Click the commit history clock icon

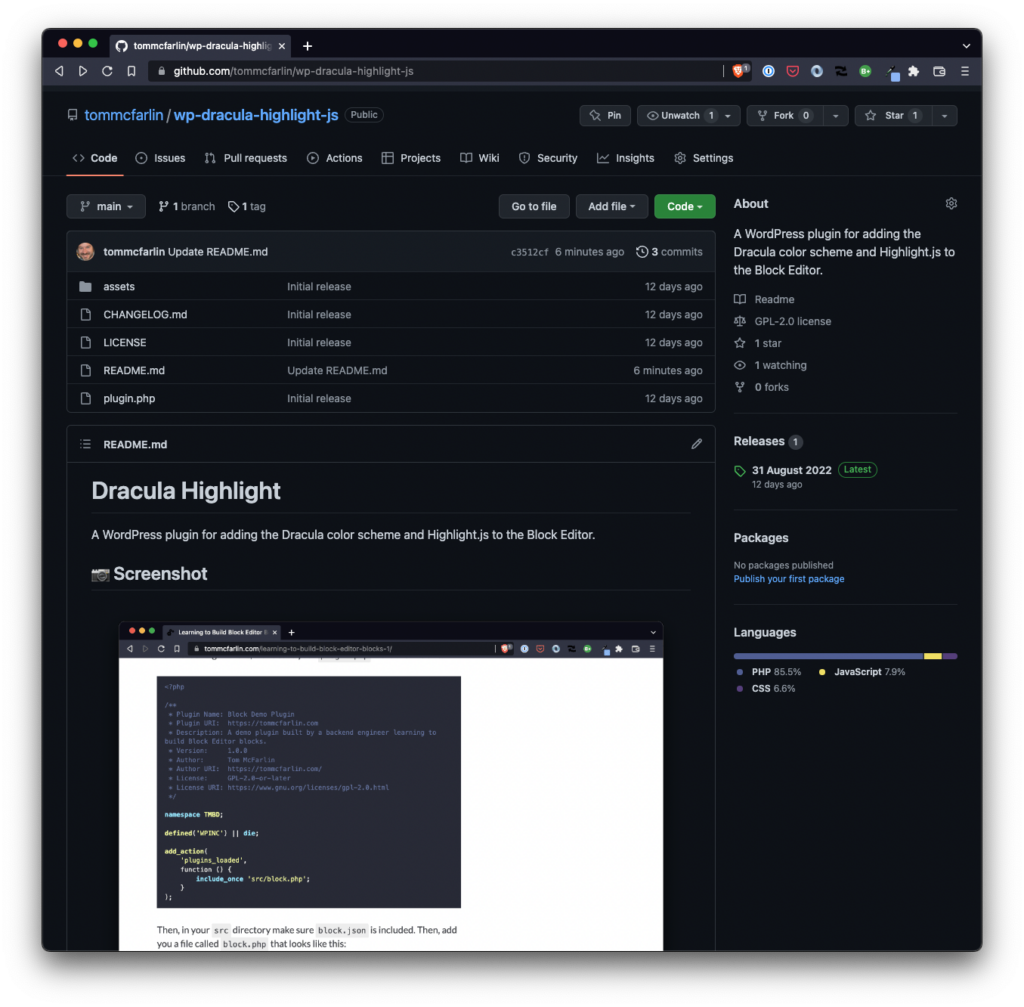coord(642,251)
